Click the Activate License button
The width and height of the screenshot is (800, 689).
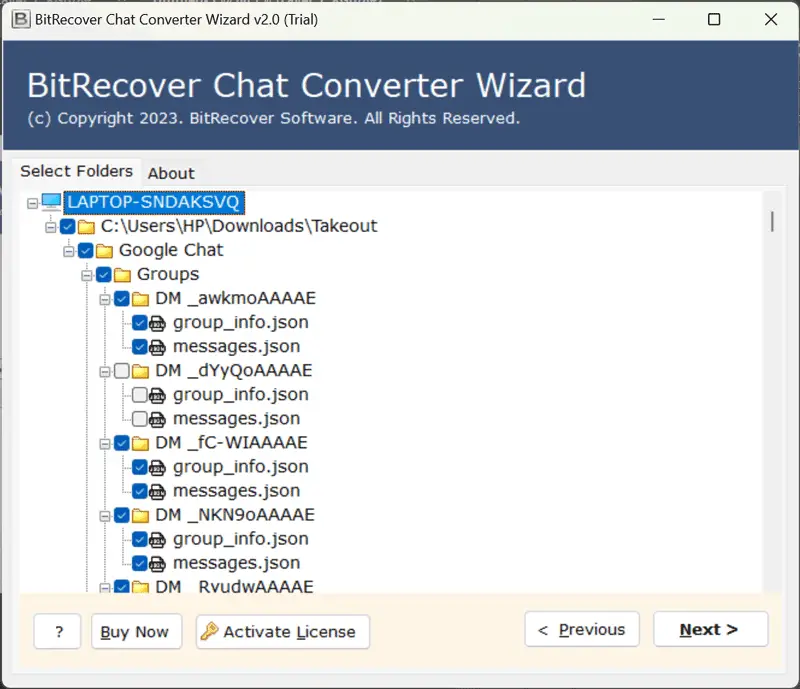[x=283, y=631]
